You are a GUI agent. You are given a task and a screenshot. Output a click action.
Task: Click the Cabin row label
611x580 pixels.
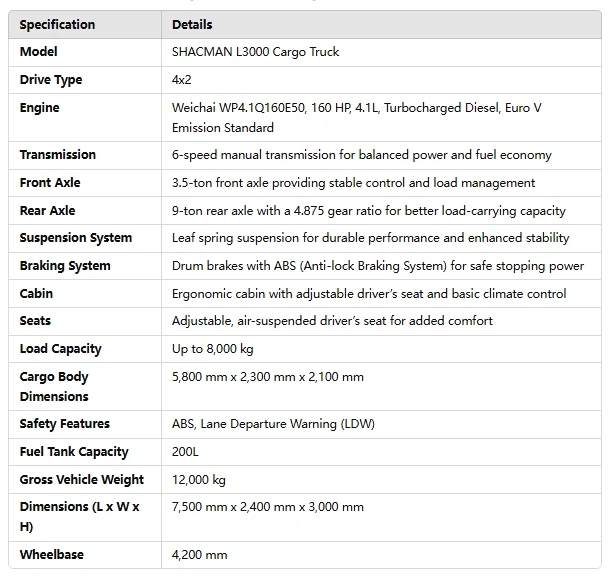point(37,294)
